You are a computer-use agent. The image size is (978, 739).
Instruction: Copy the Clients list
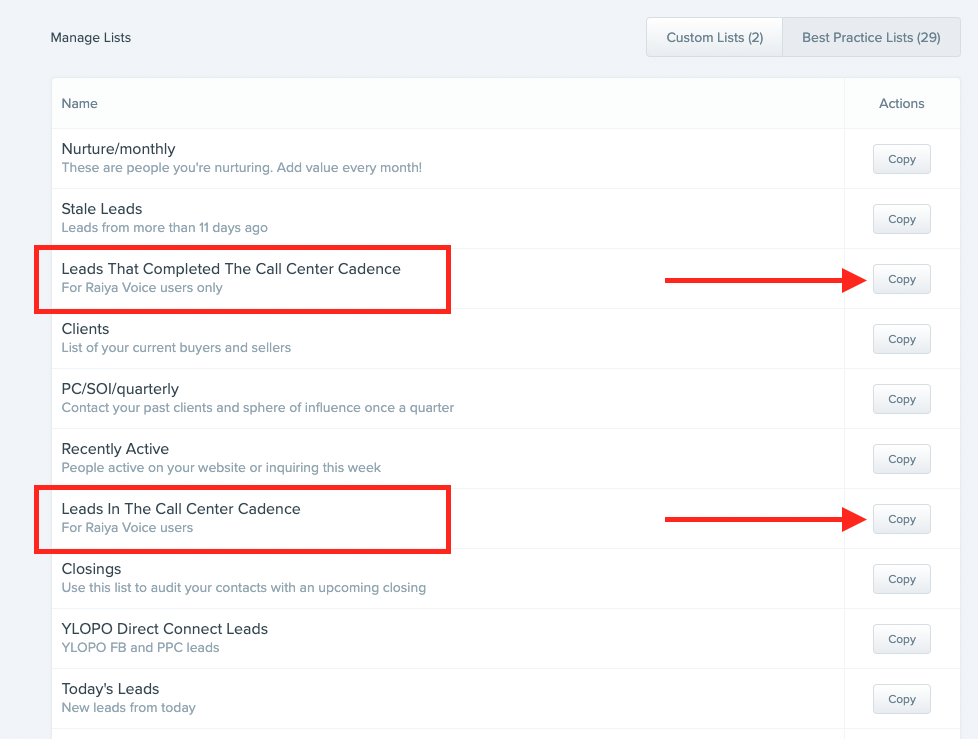[x=901, y=339]
